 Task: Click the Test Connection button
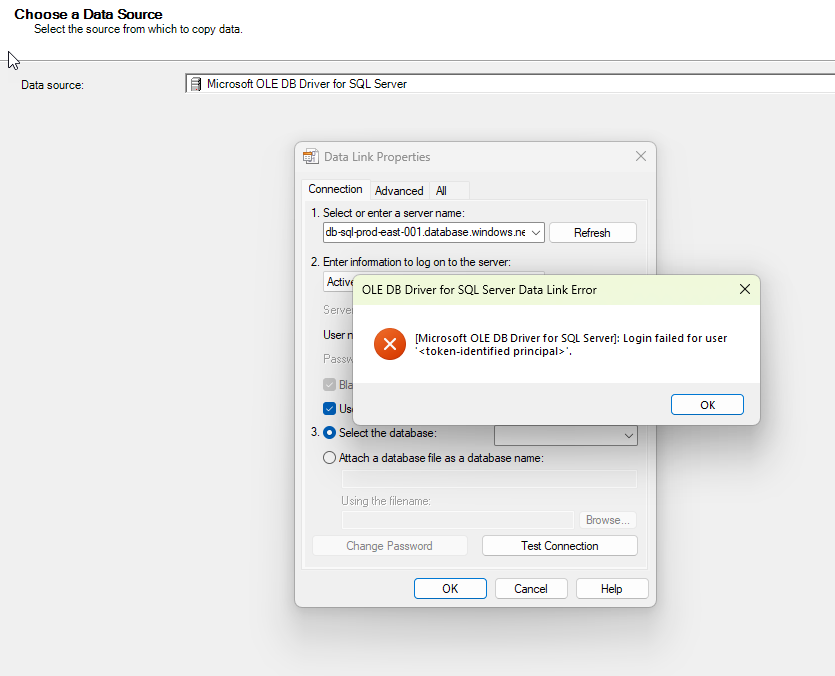(x=560, y=546)
